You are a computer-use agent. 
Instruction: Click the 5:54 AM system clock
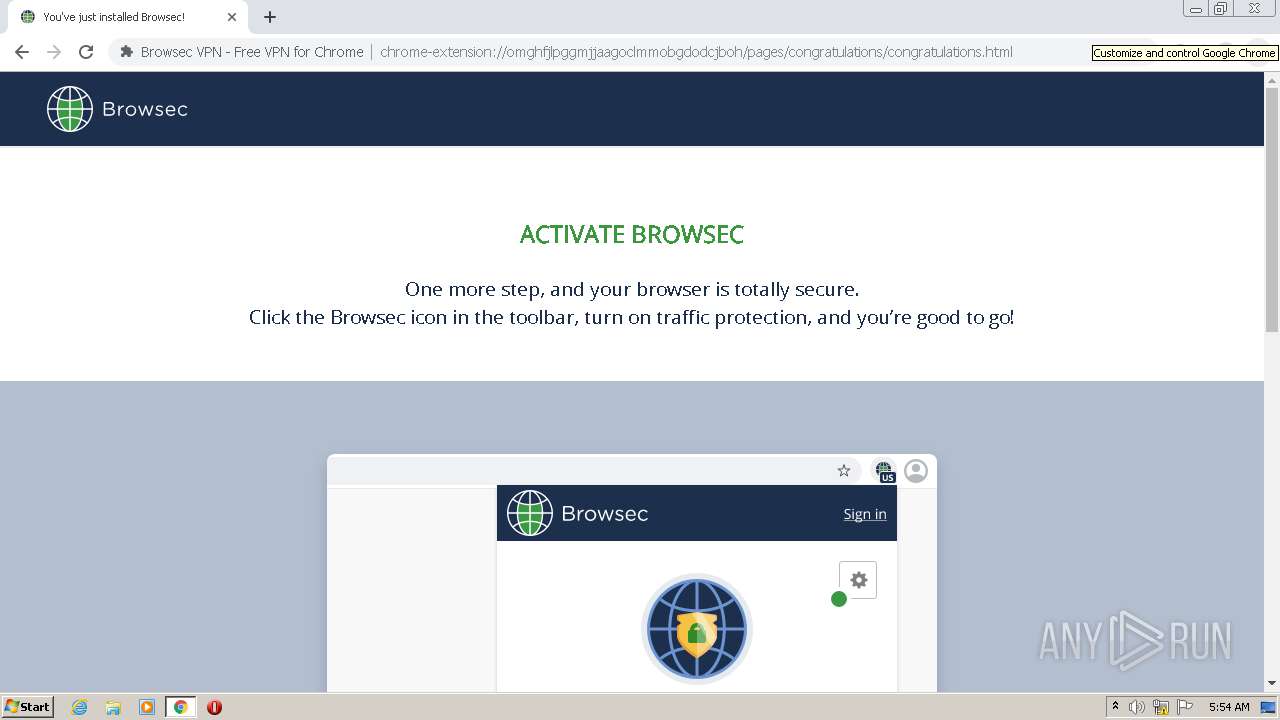click(1229, 707)
